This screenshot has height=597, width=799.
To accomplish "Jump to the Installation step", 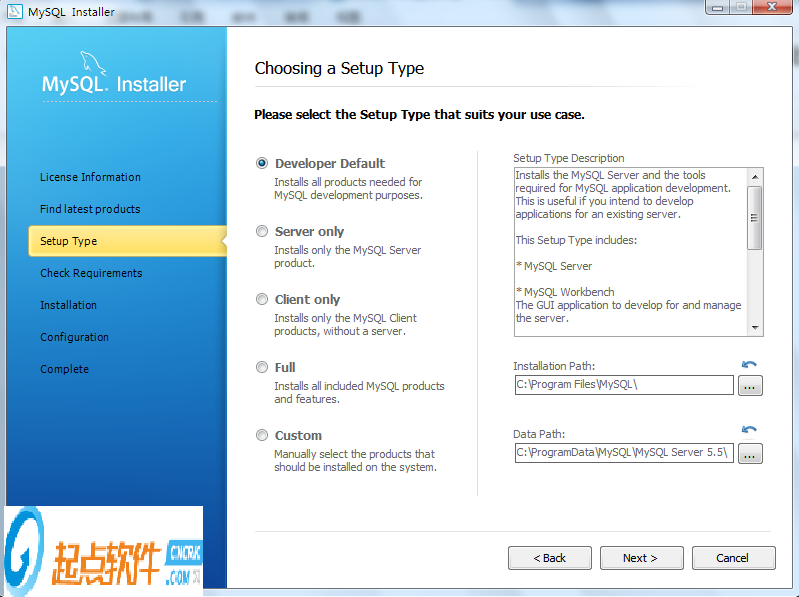I will coord(68,305).
